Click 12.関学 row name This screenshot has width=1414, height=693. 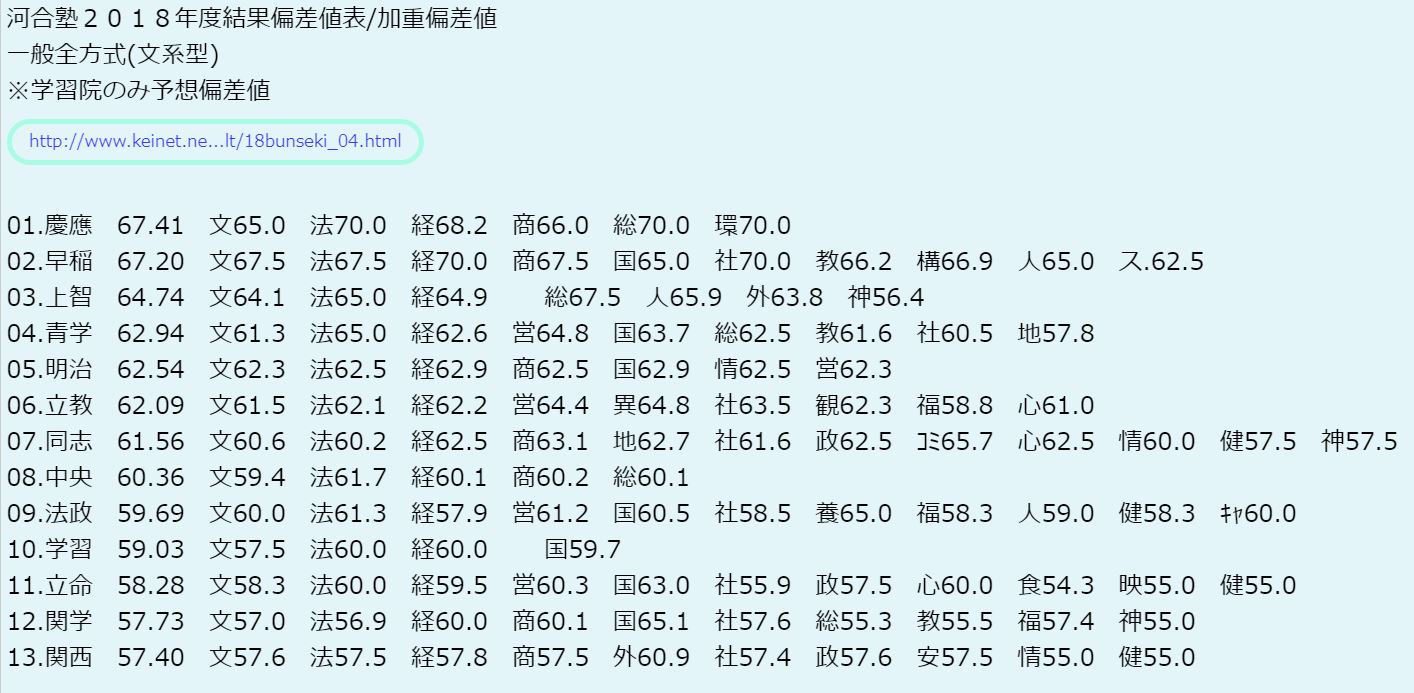(49, 622)
